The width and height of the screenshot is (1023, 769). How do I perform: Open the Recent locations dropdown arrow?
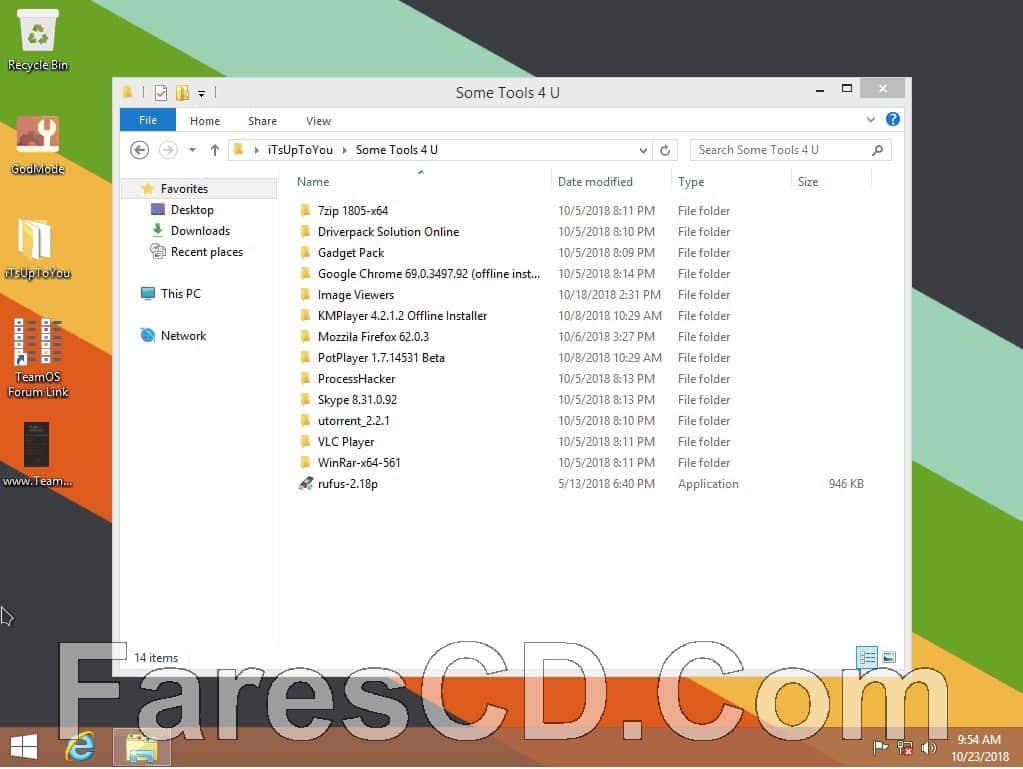click(x=192, y=150)
